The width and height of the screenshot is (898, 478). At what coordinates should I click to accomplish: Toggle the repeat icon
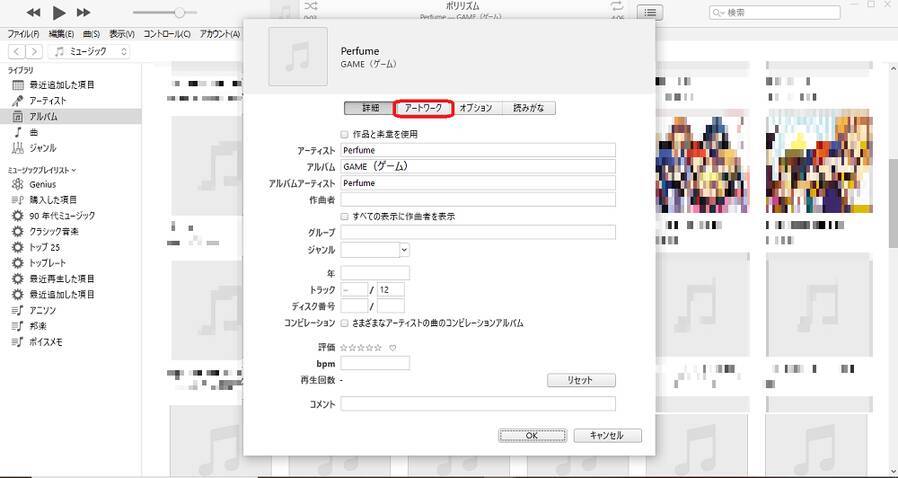tap(617, 6)
